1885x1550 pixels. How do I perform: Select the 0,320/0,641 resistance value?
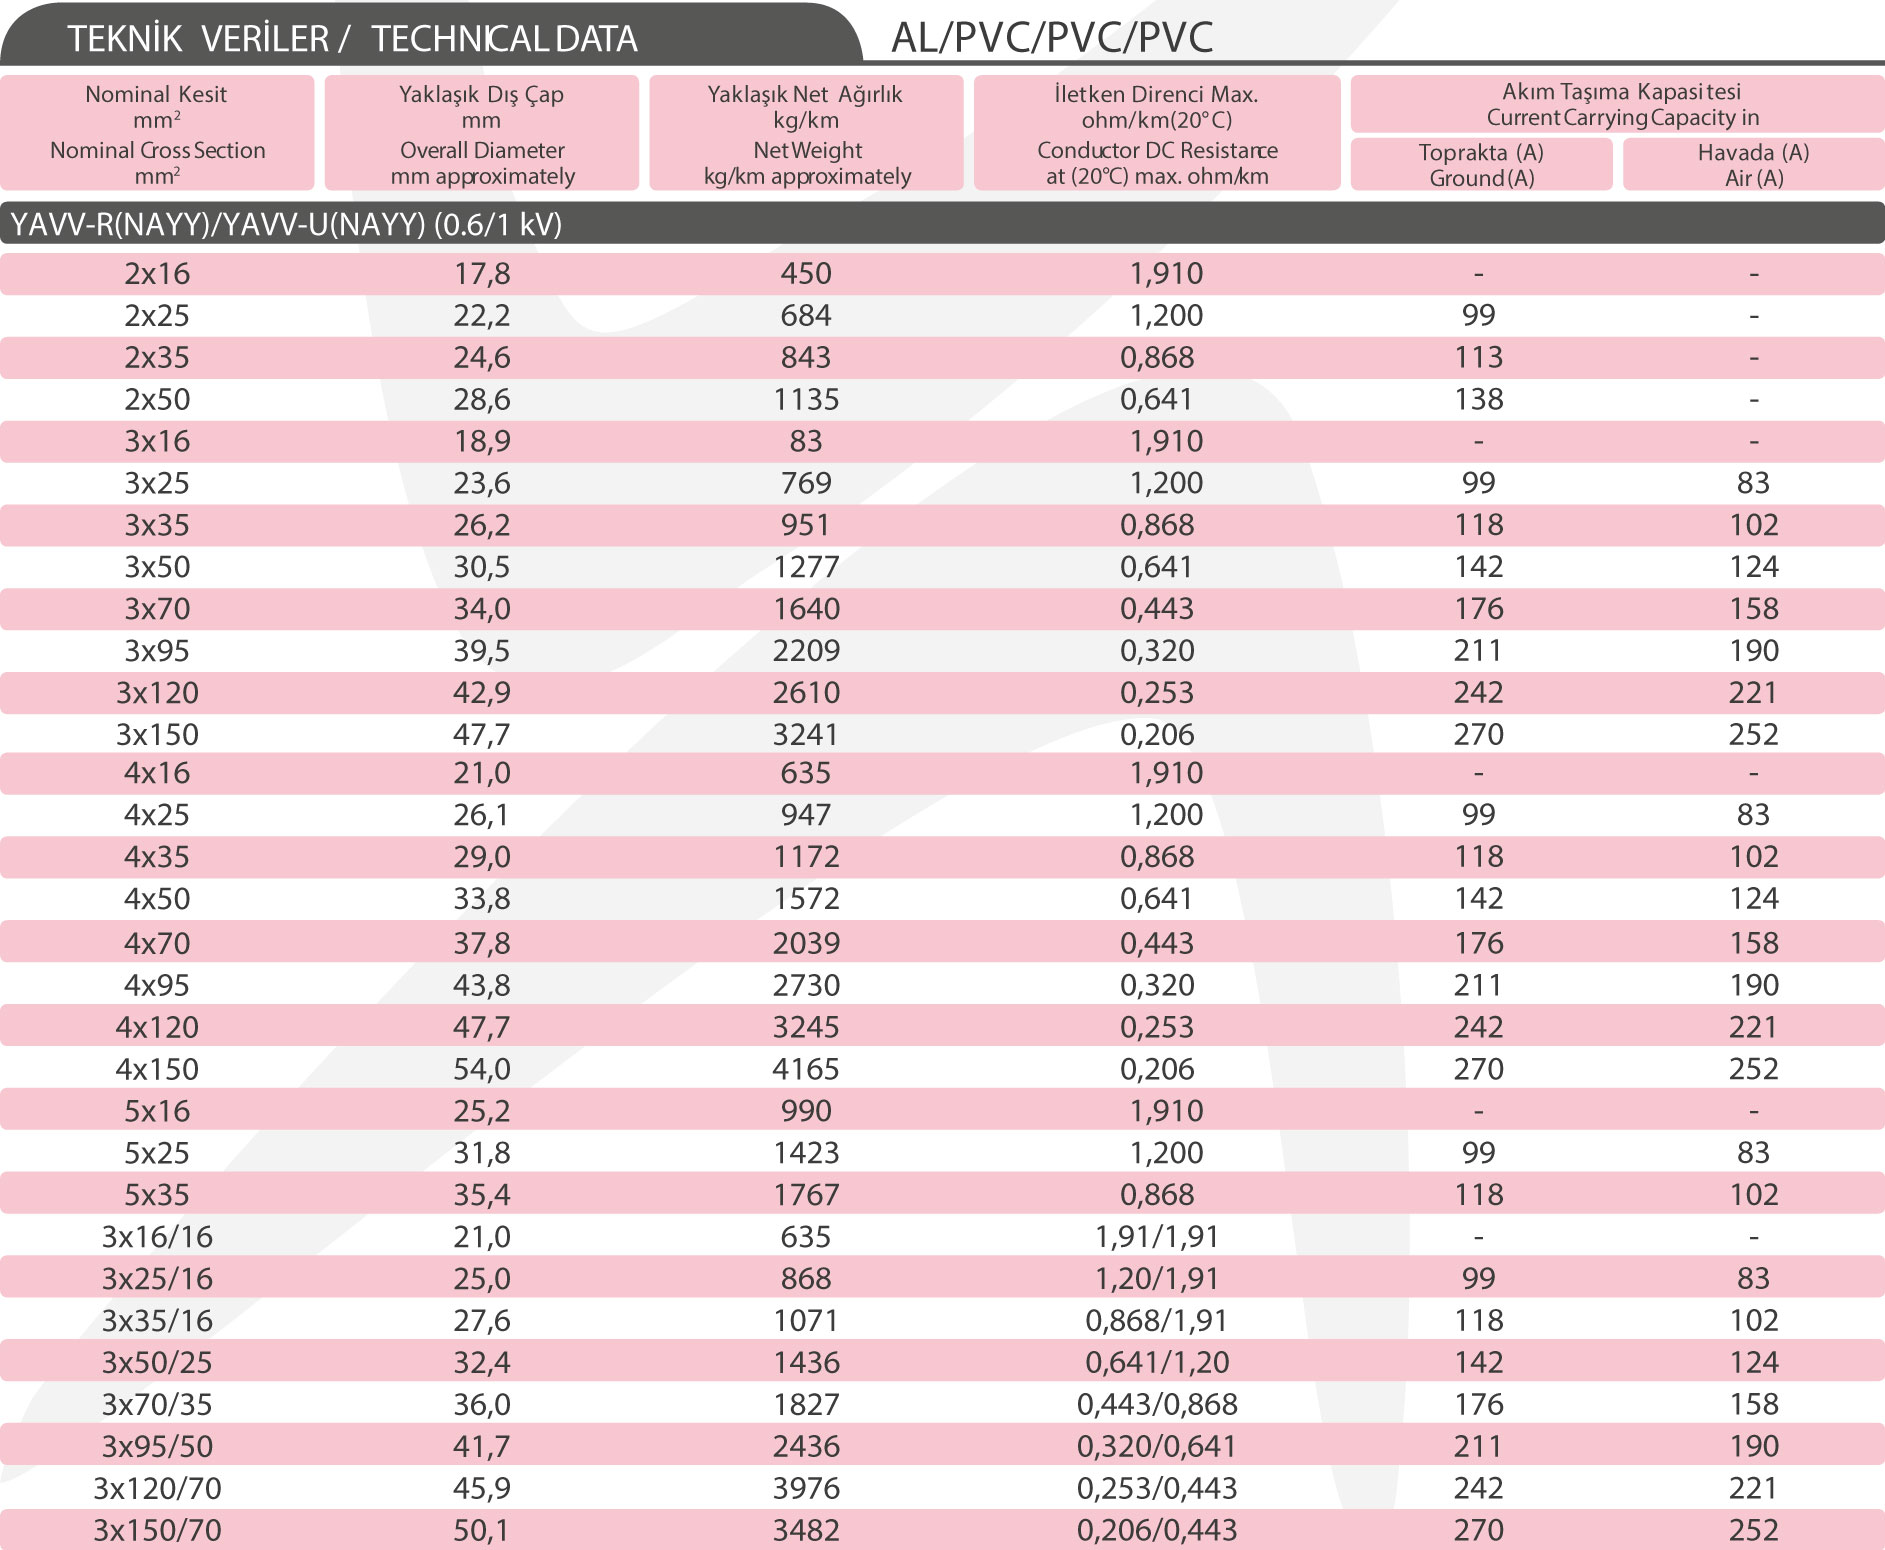[x=1157, y=1446]
